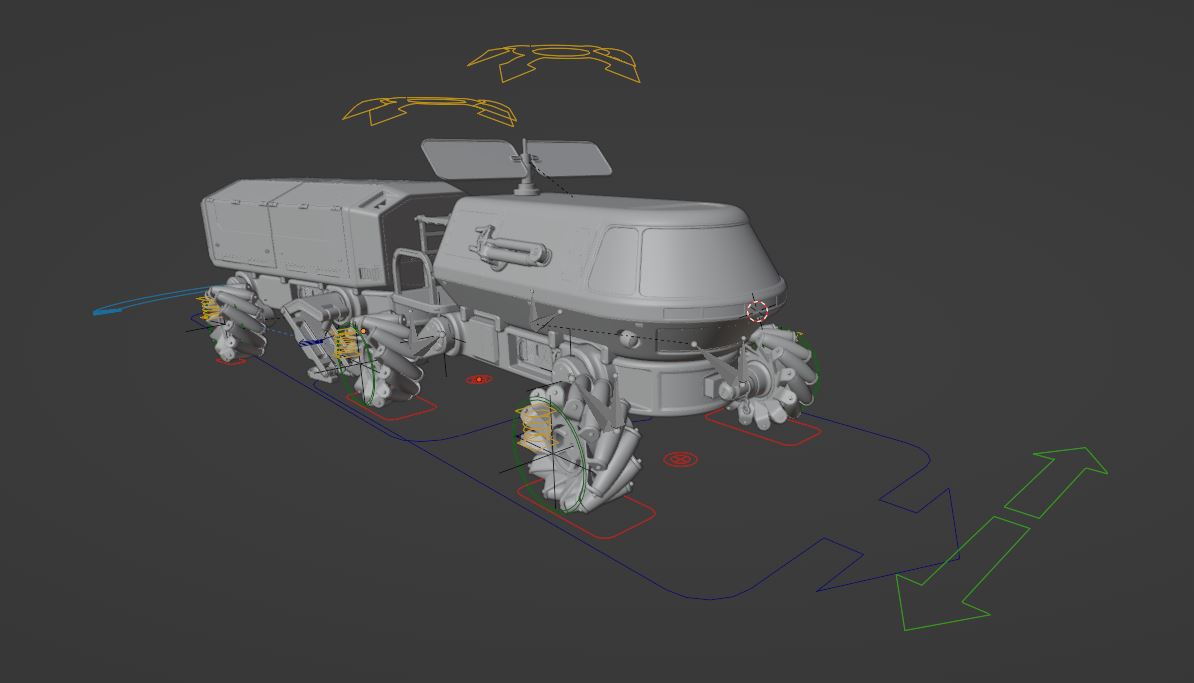
Task: Select the red circular target between rear axles
Action: click(478, 379)
